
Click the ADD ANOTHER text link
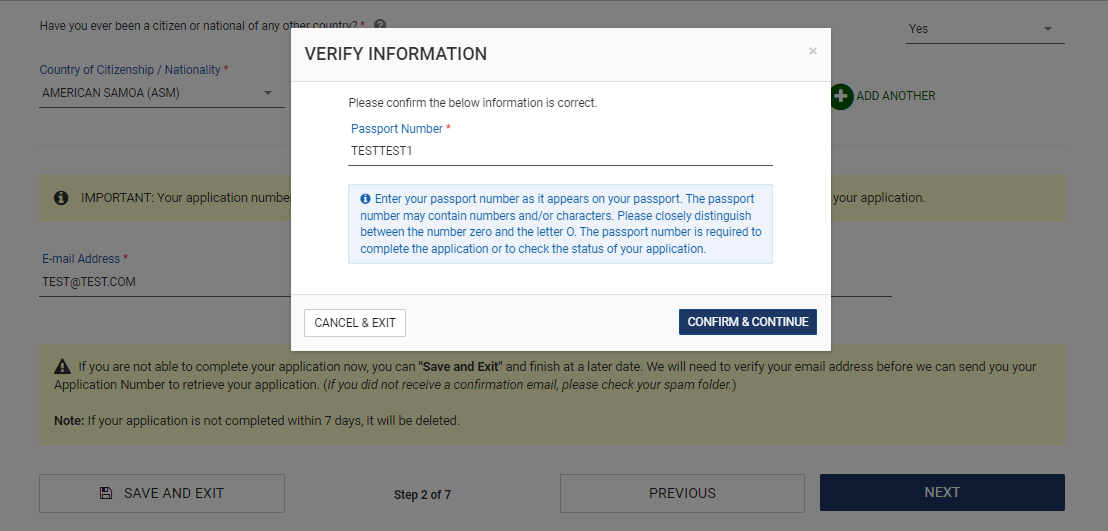coord(896,96)
